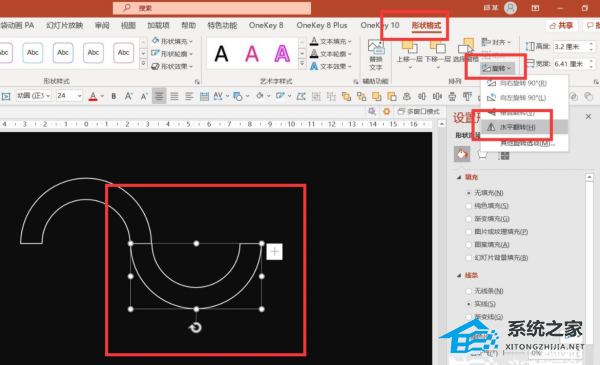
Task: Open Size & Properties tab in format pane
Action: [504, 155]
